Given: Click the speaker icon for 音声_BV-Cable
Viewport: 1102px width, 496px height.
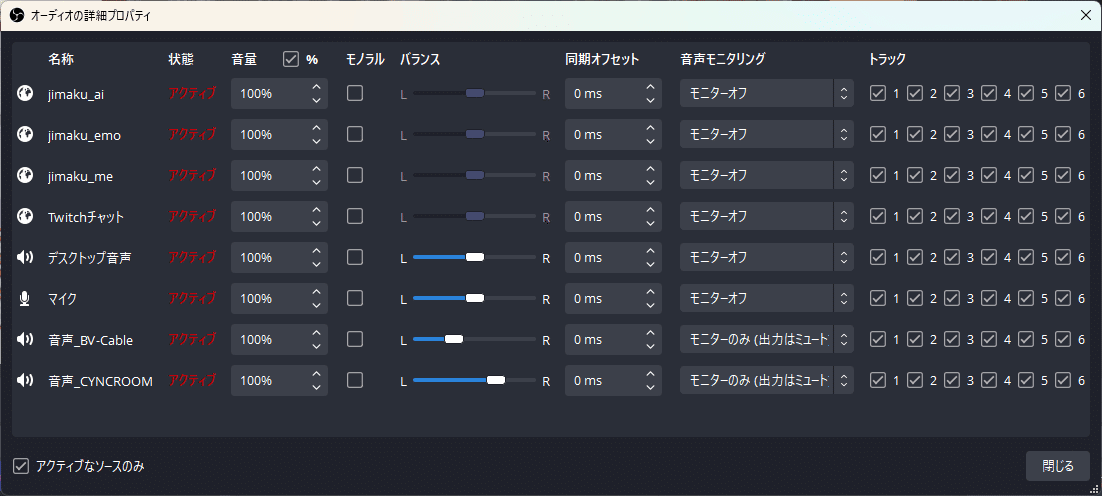Looking at the screenshot, I should pyautogui.click(x=25, y=339).
